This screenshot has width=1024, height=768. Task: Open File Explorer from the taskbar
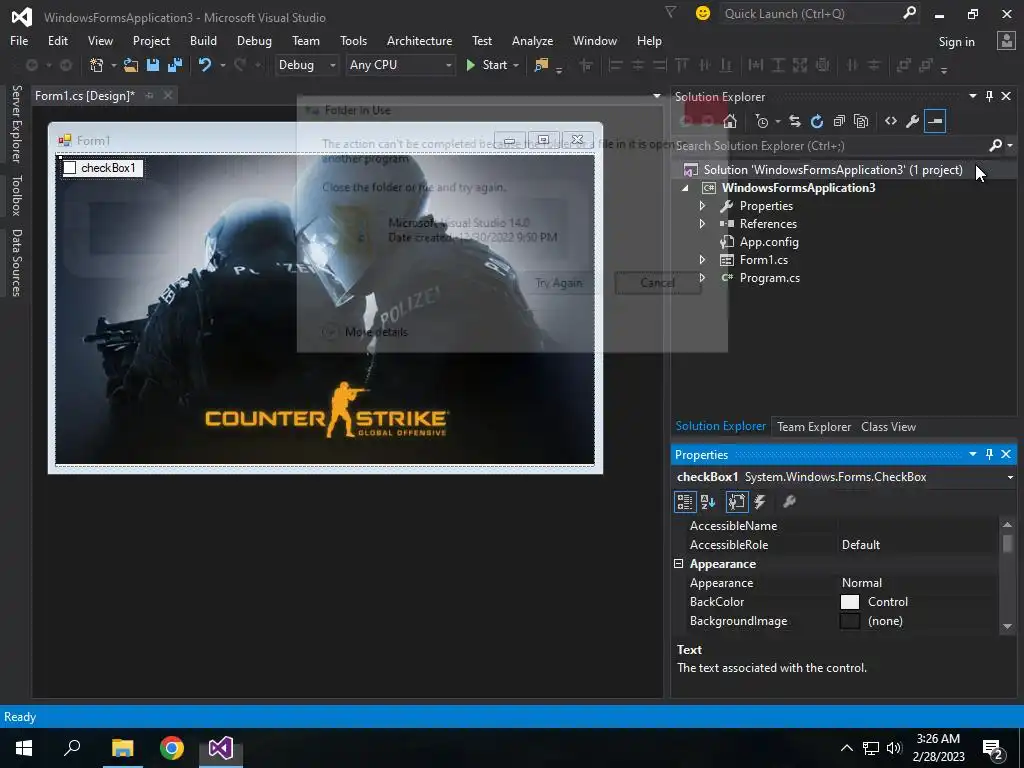point(122,748)
